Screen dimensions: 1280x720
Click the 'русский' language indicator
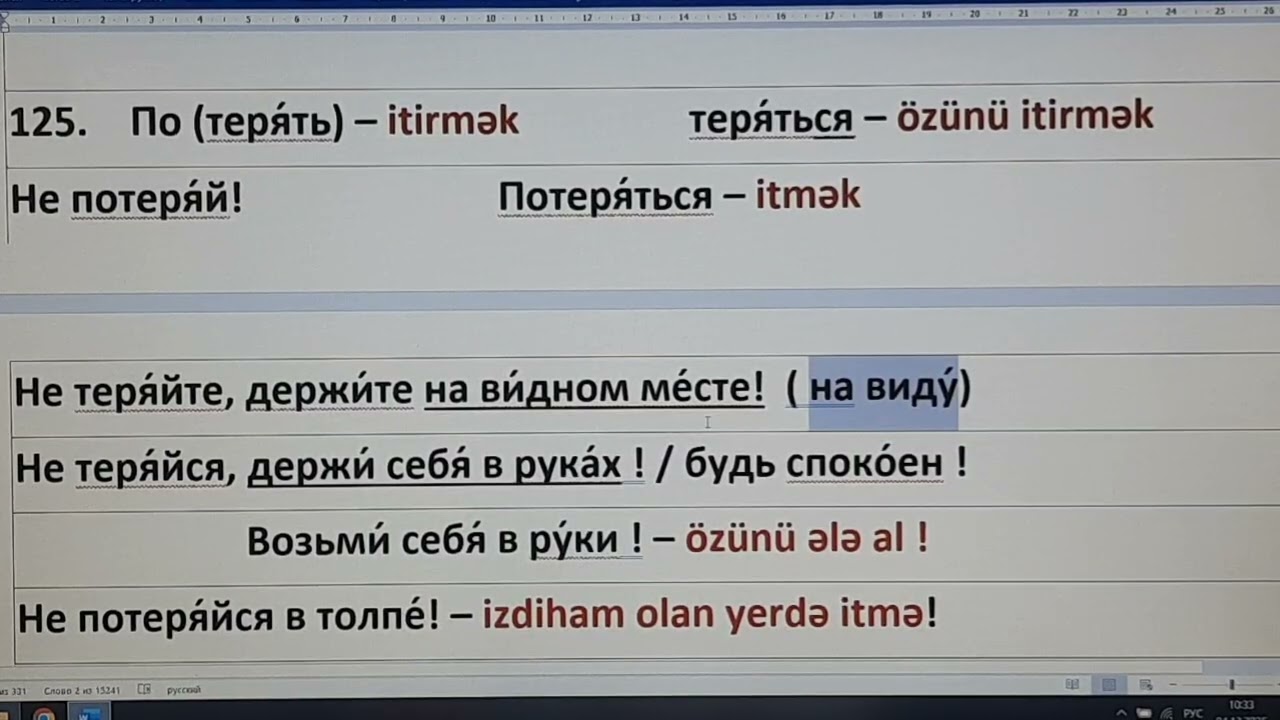click(183, 690)
